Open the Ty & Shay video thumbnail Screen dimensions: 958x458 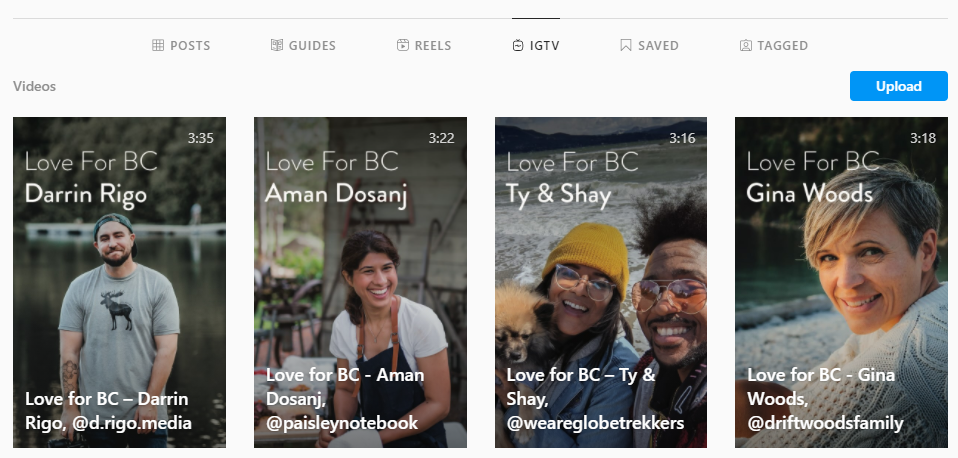pos(601,270)
